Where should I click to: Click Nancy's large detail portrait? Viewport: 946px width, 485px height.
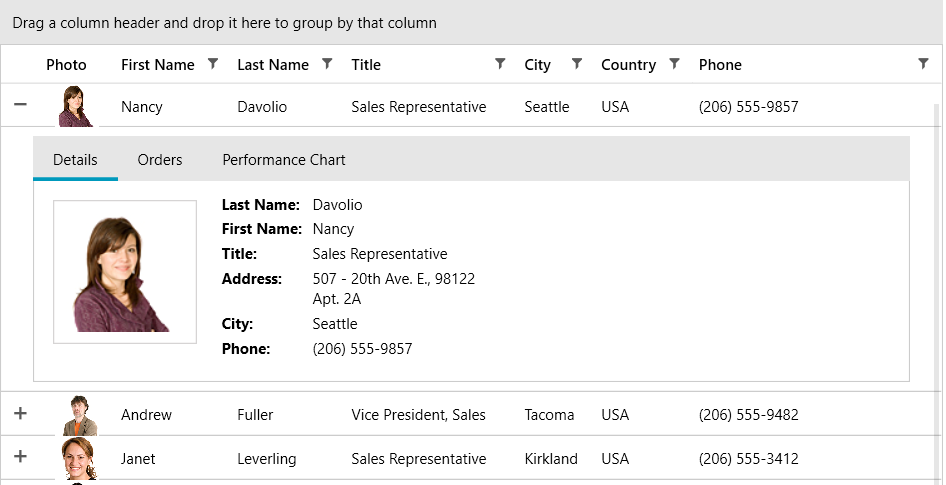pyautogui.click(x=125, y=272)
